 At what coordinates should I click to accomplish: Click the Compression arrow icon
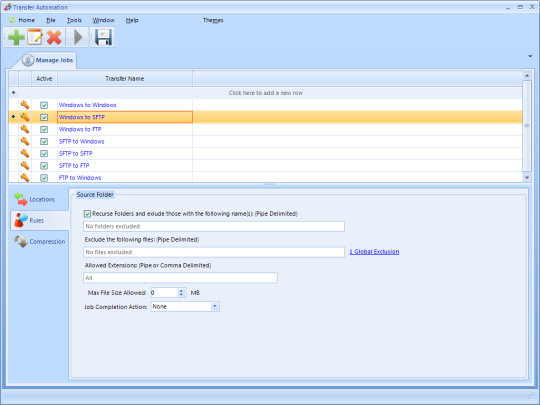[x=21, y=241]
